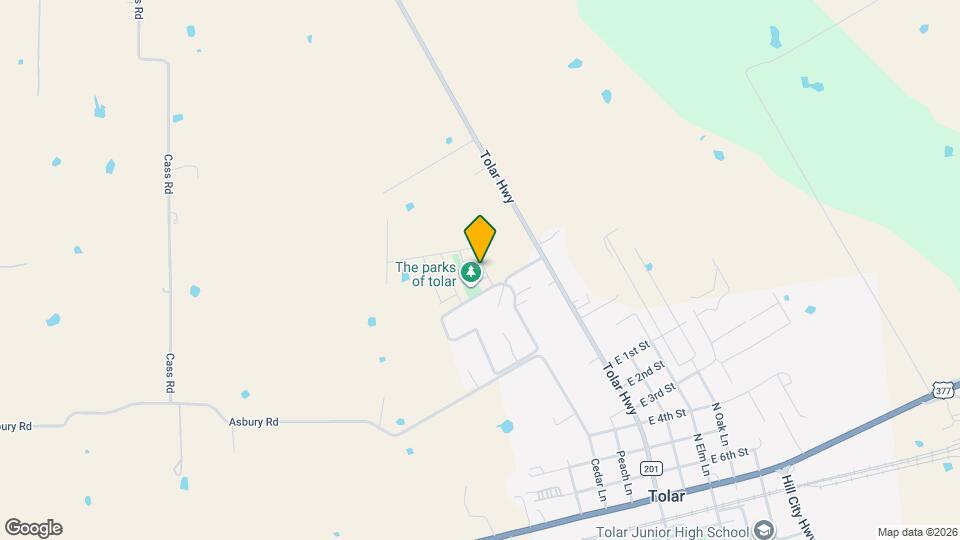This screenshot has width=960, height=540.
Task: Click the Asbury Rd road label
Action: click(253, 422)
